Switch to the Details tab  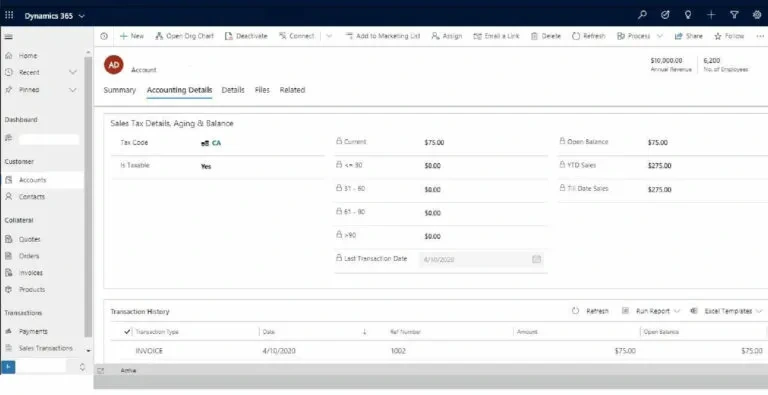pos(233,90)
